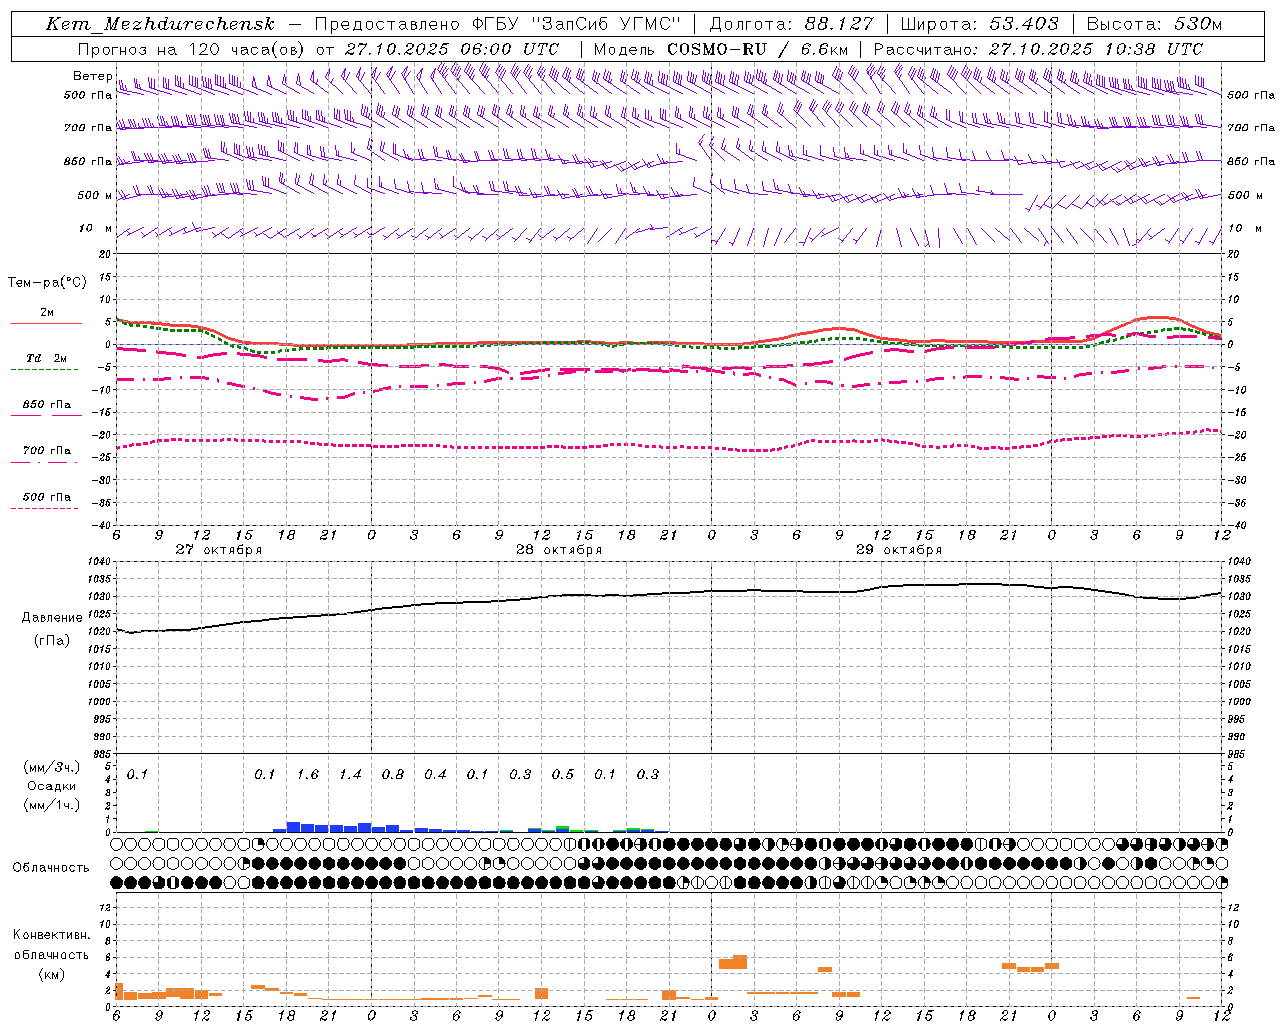
Task: Click the 0.5 precipitation amount
Action: pos(563,775)
